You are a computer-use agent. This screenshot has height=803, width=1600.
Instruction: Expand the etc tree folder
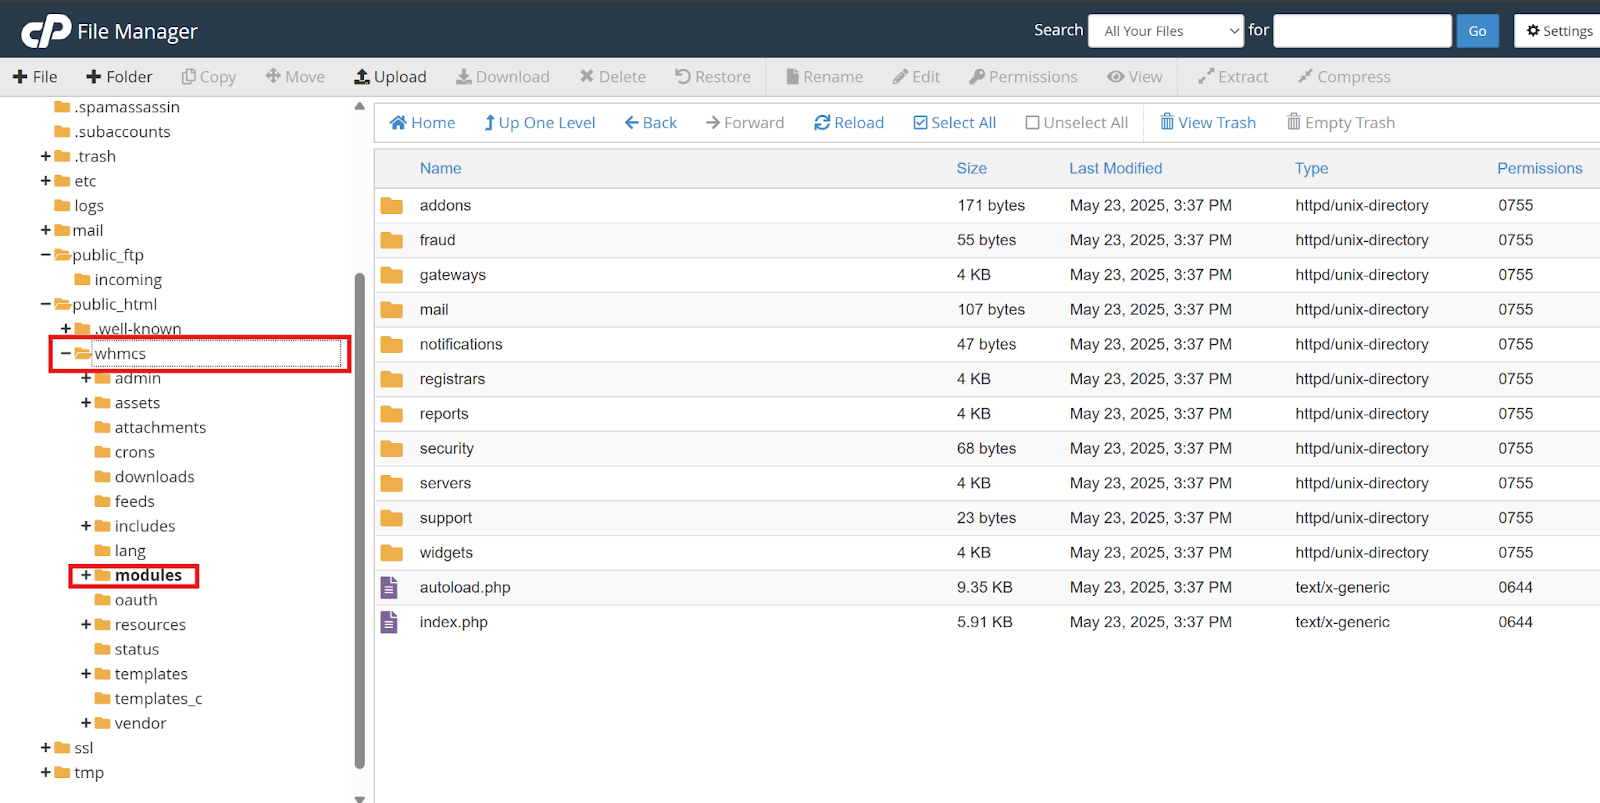(x=46, y=181)
